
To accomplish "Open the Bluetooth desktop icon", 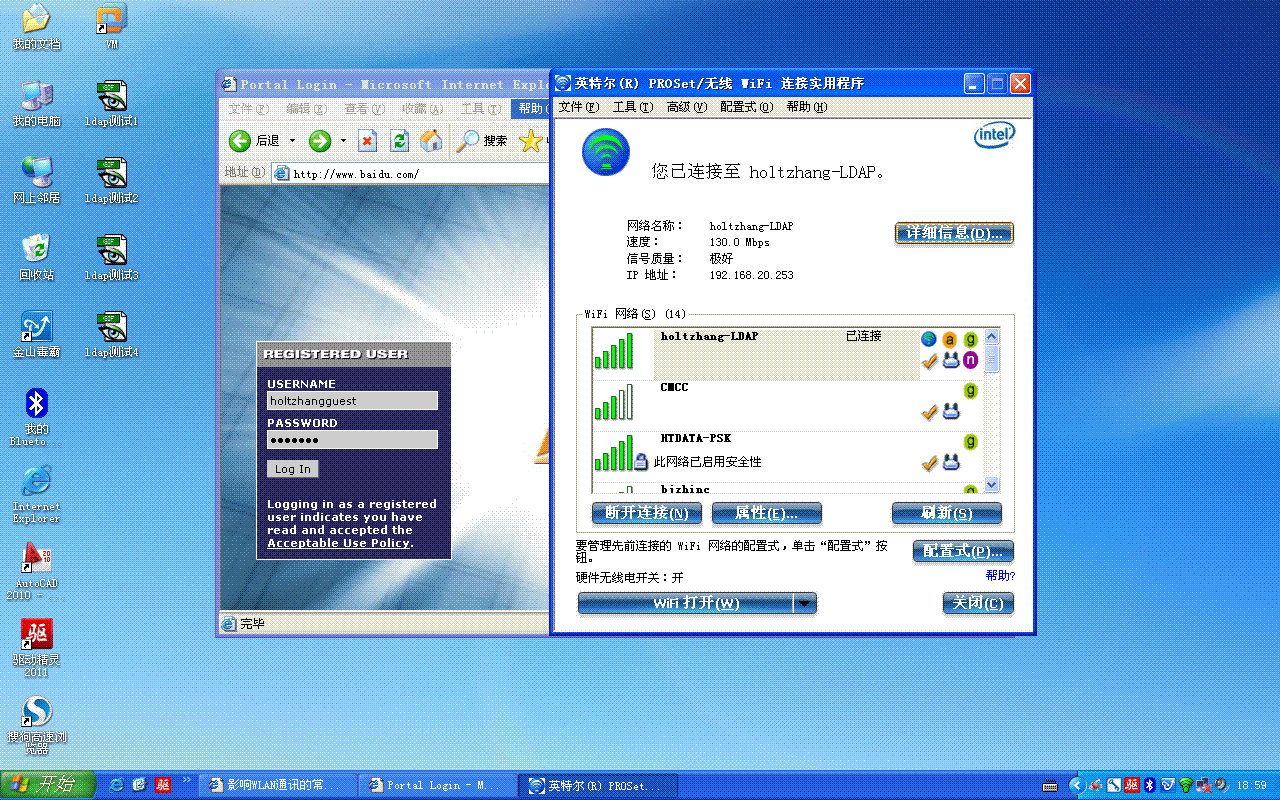I will 36,417.
